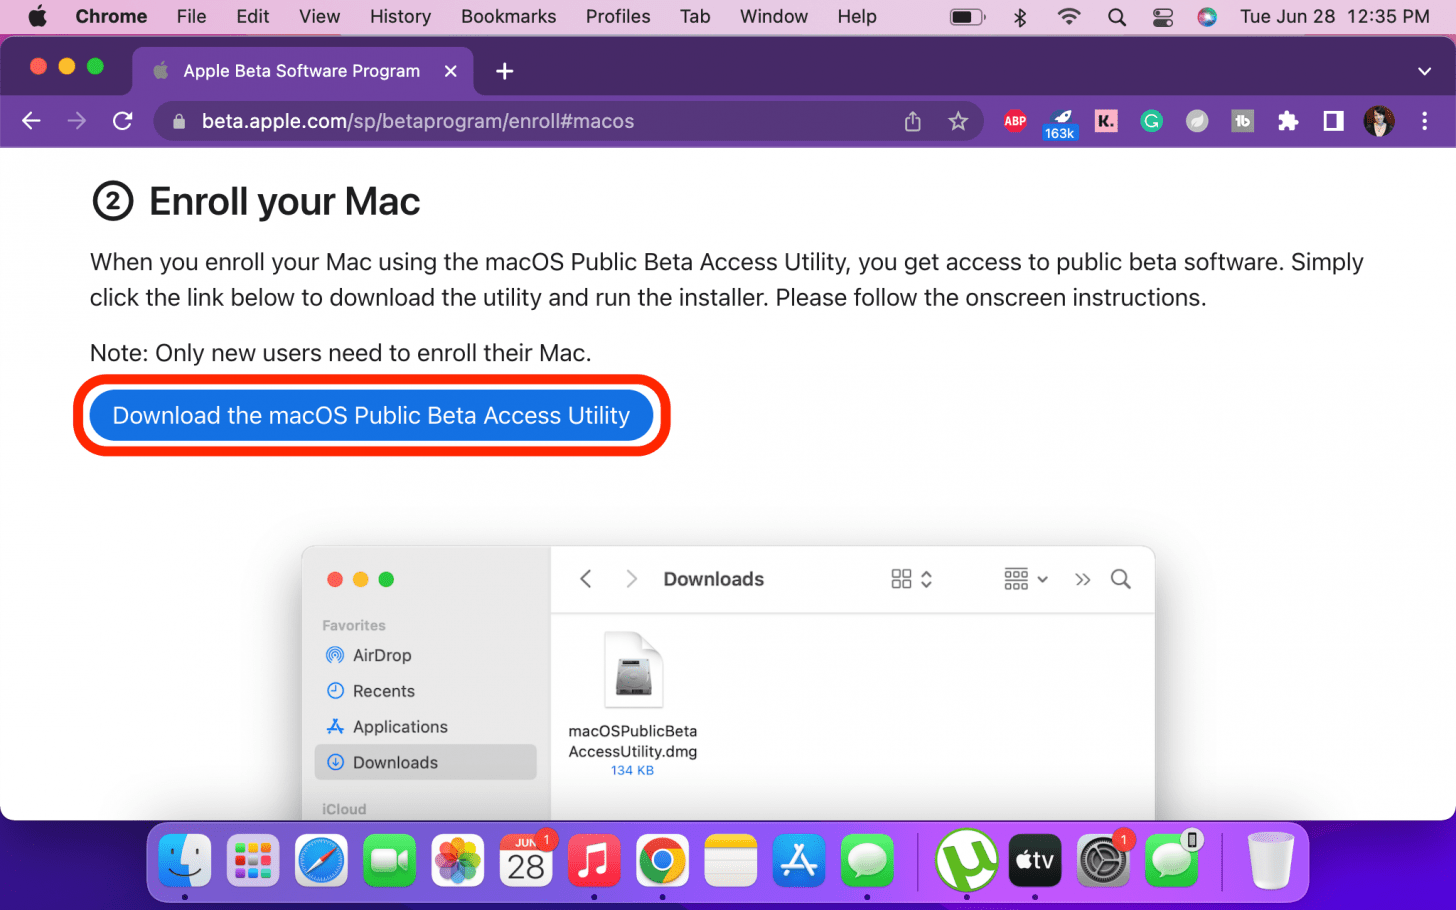Screen dimensions: 1456x910
Task: Open the Bookmarks menu
Action: [508, 17]
